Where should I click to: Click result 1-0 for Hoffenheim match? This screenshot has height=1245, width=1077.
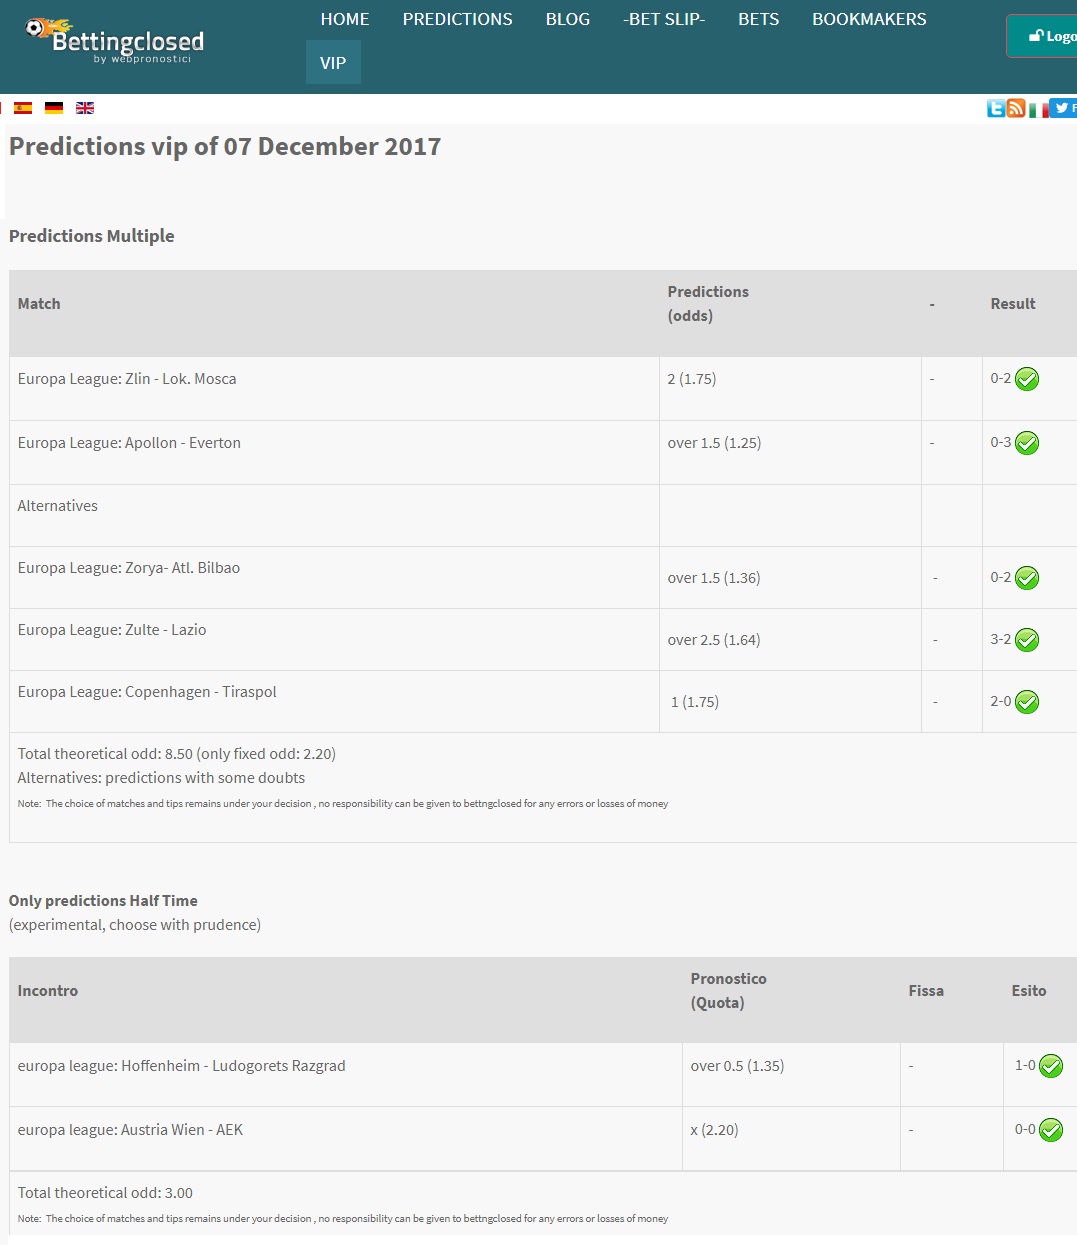coord(1025,1065)
